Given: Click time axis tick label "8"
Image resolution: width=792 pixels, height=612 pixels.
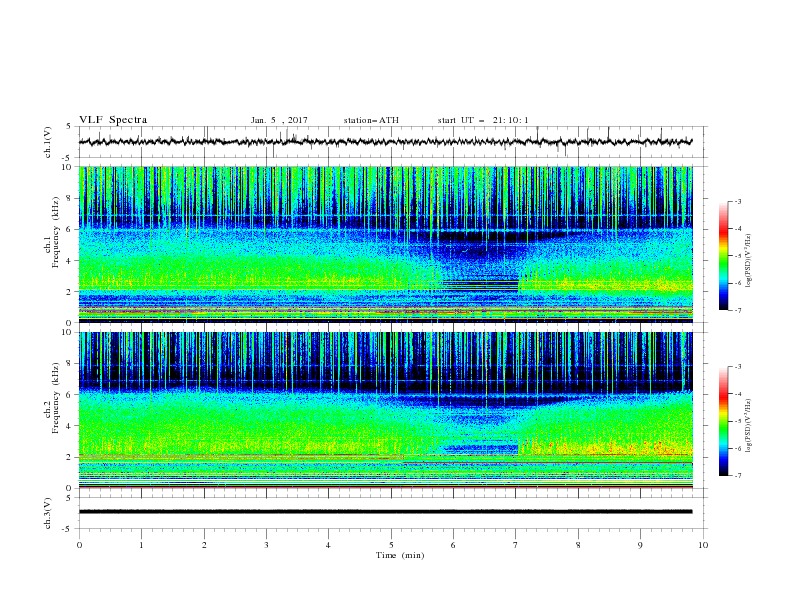Looking at the screenshot, I should [x=578, y=545].
